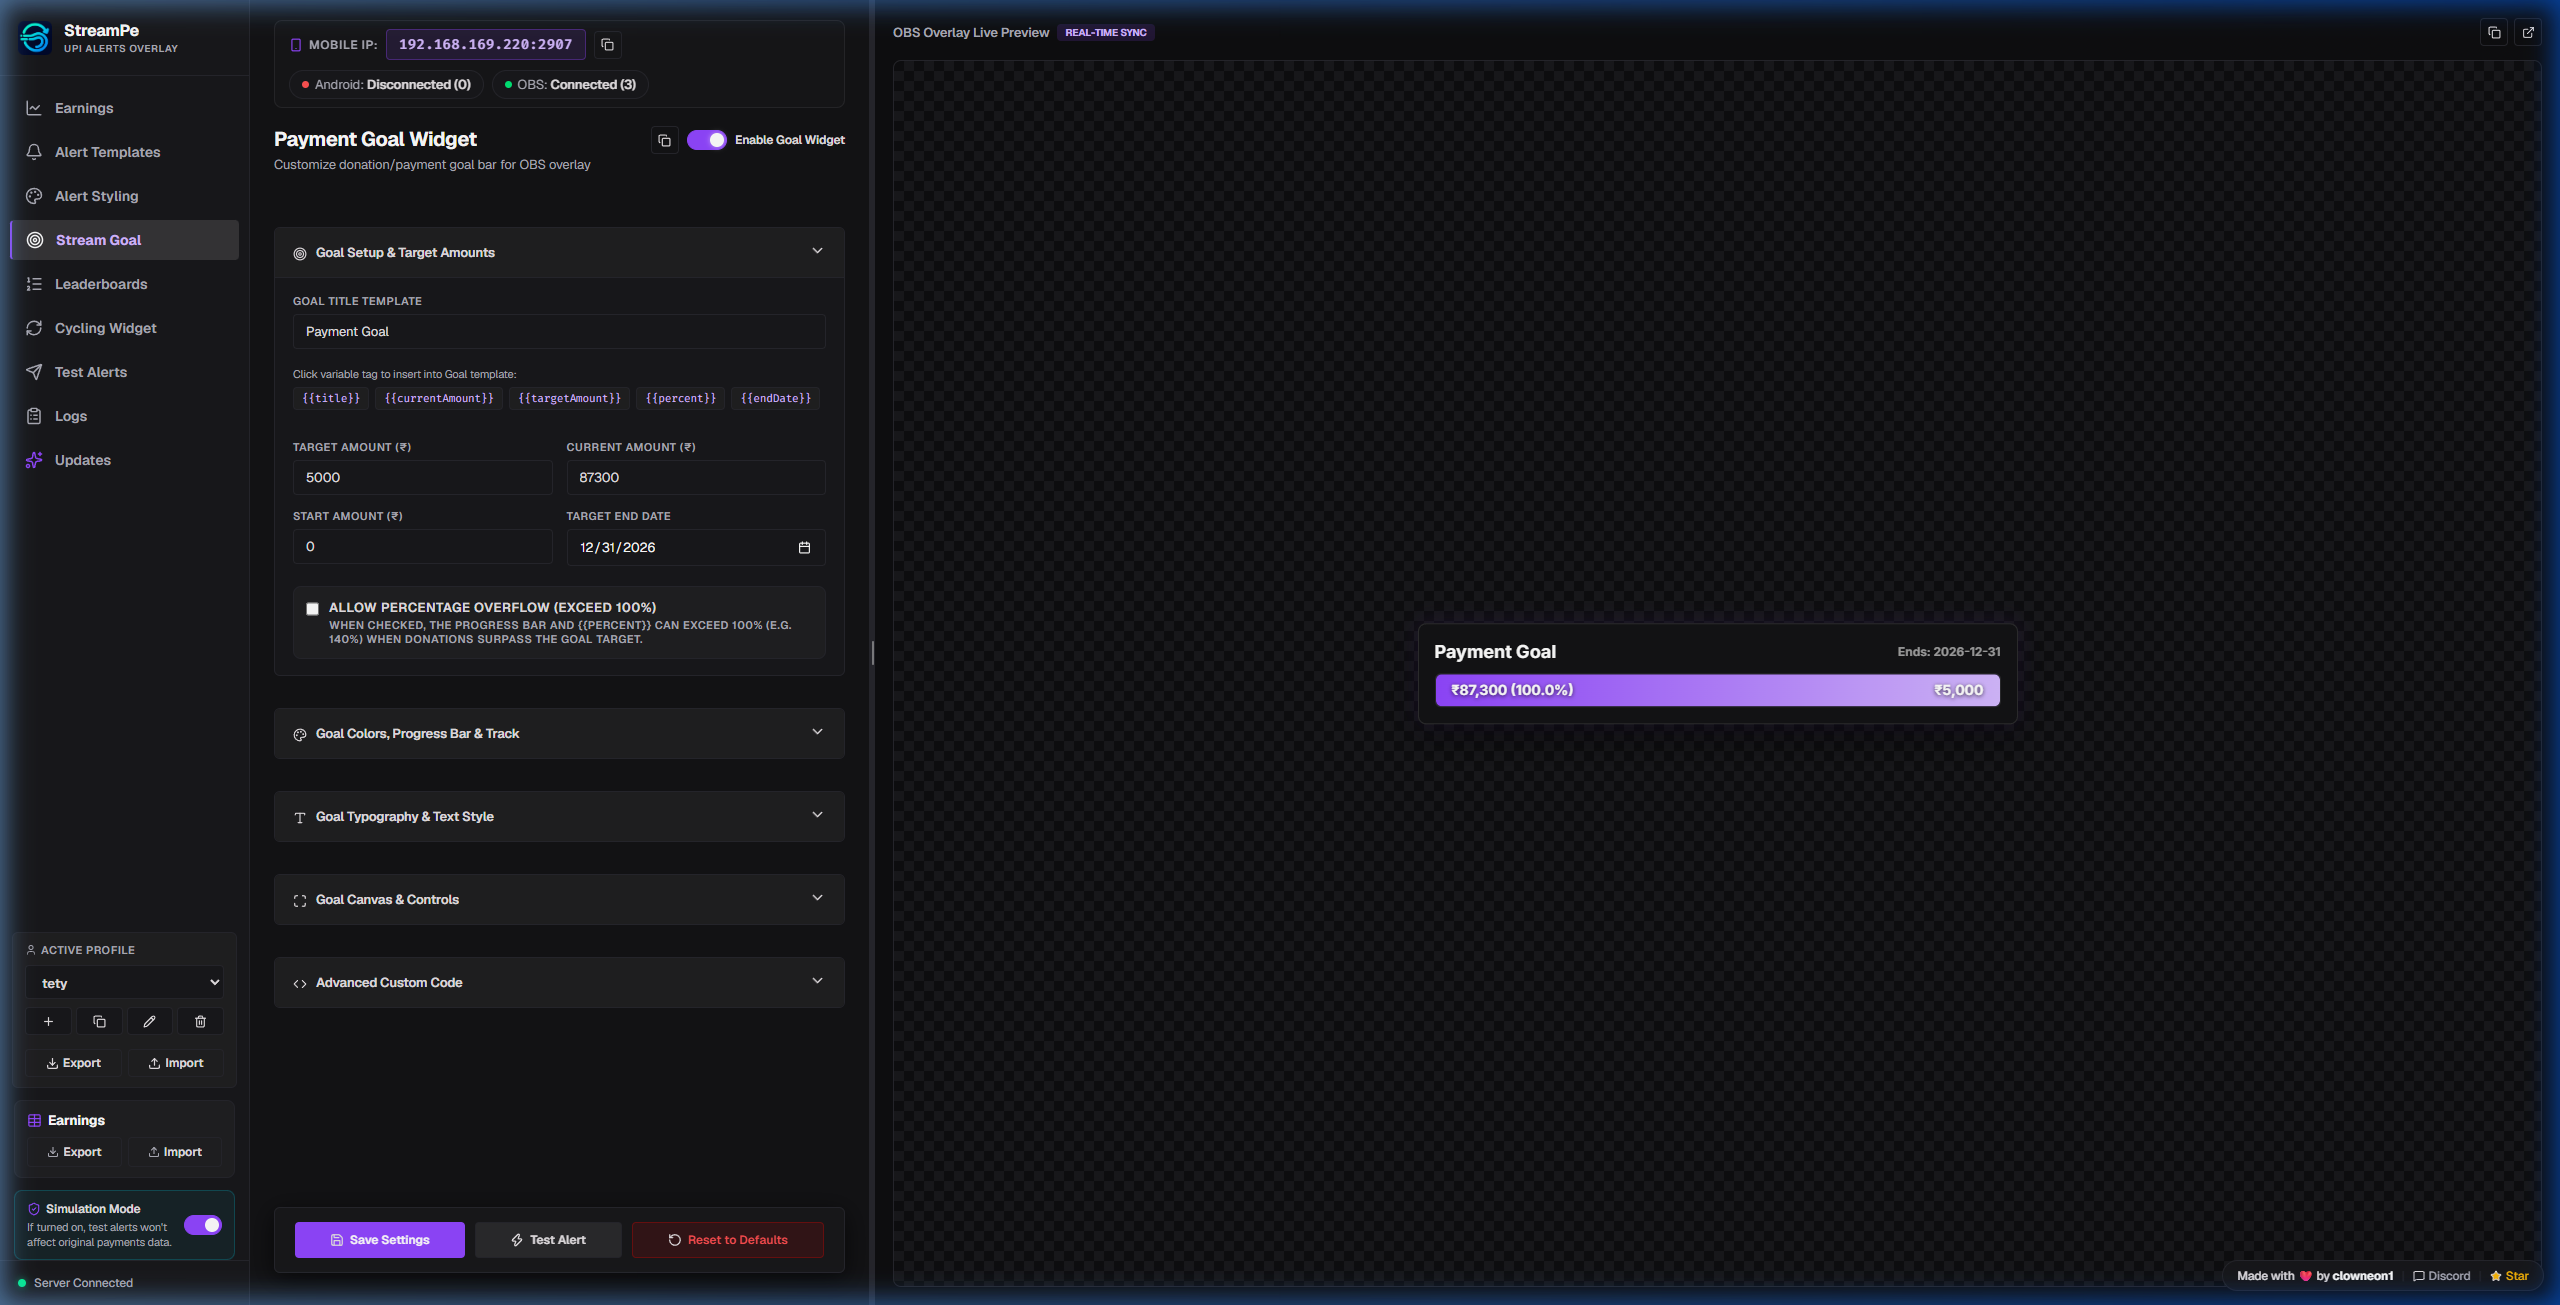Go to Test Alerts in sidebar
This screenshot has height=1305, width=2560.
pos(125,372)
